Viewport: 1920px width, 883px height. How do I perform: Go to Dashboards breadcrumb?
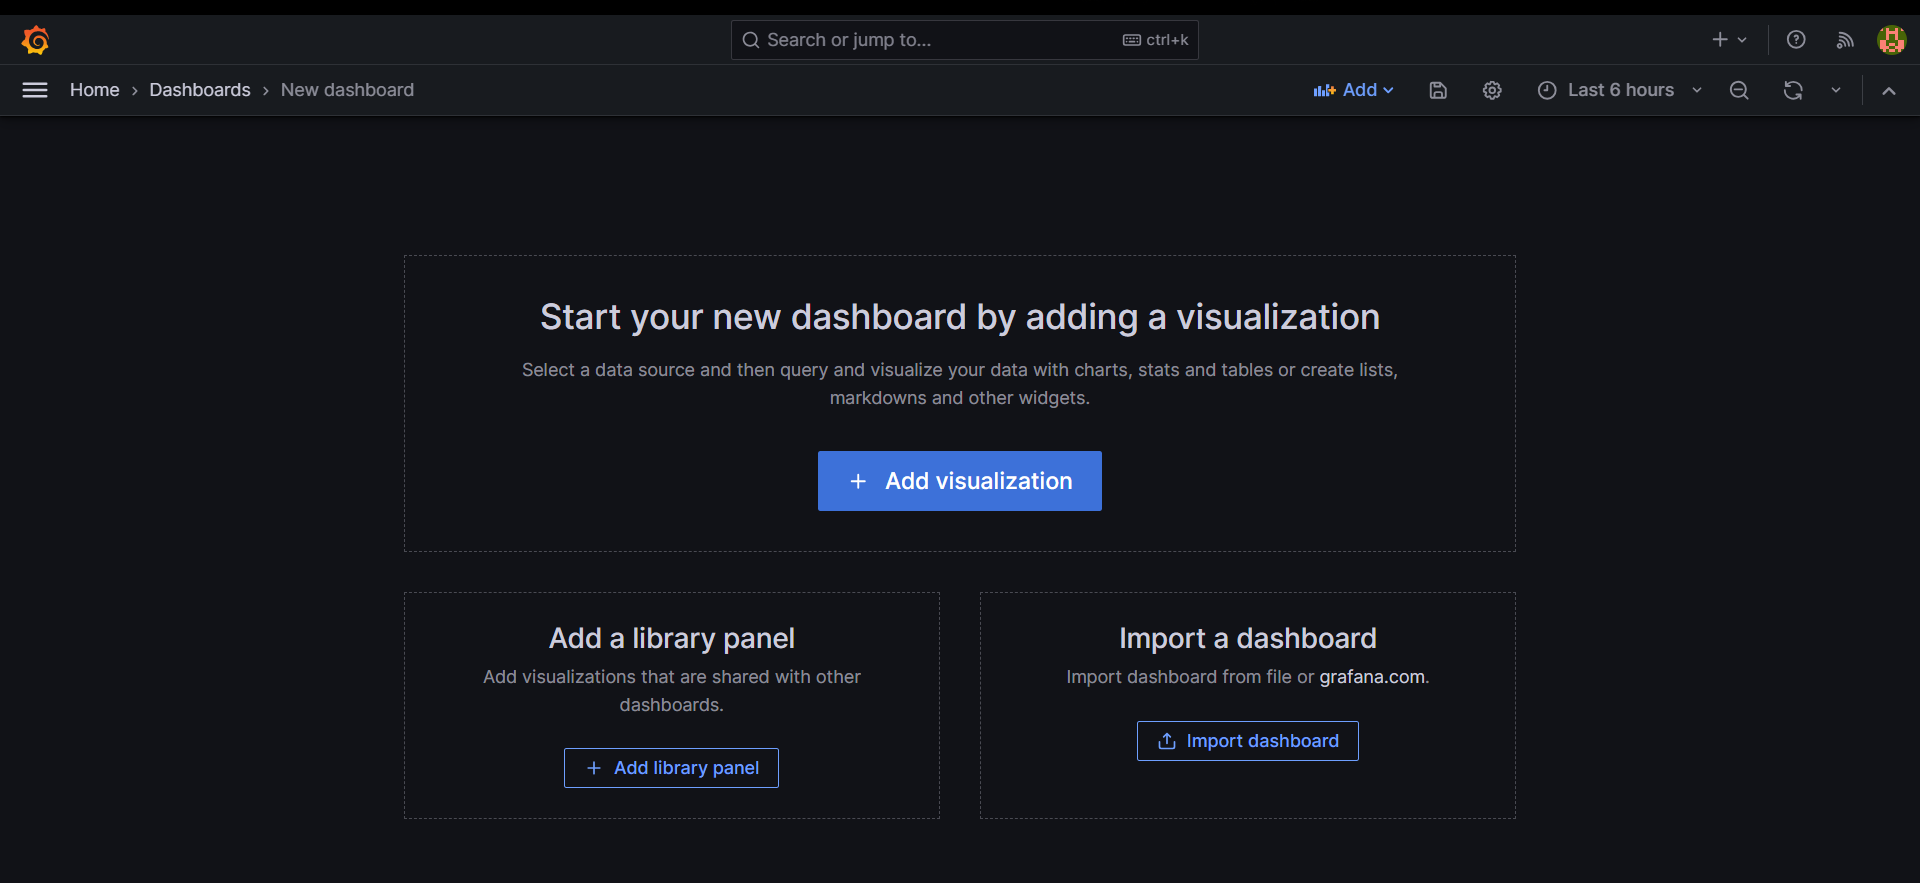(200, 90)
